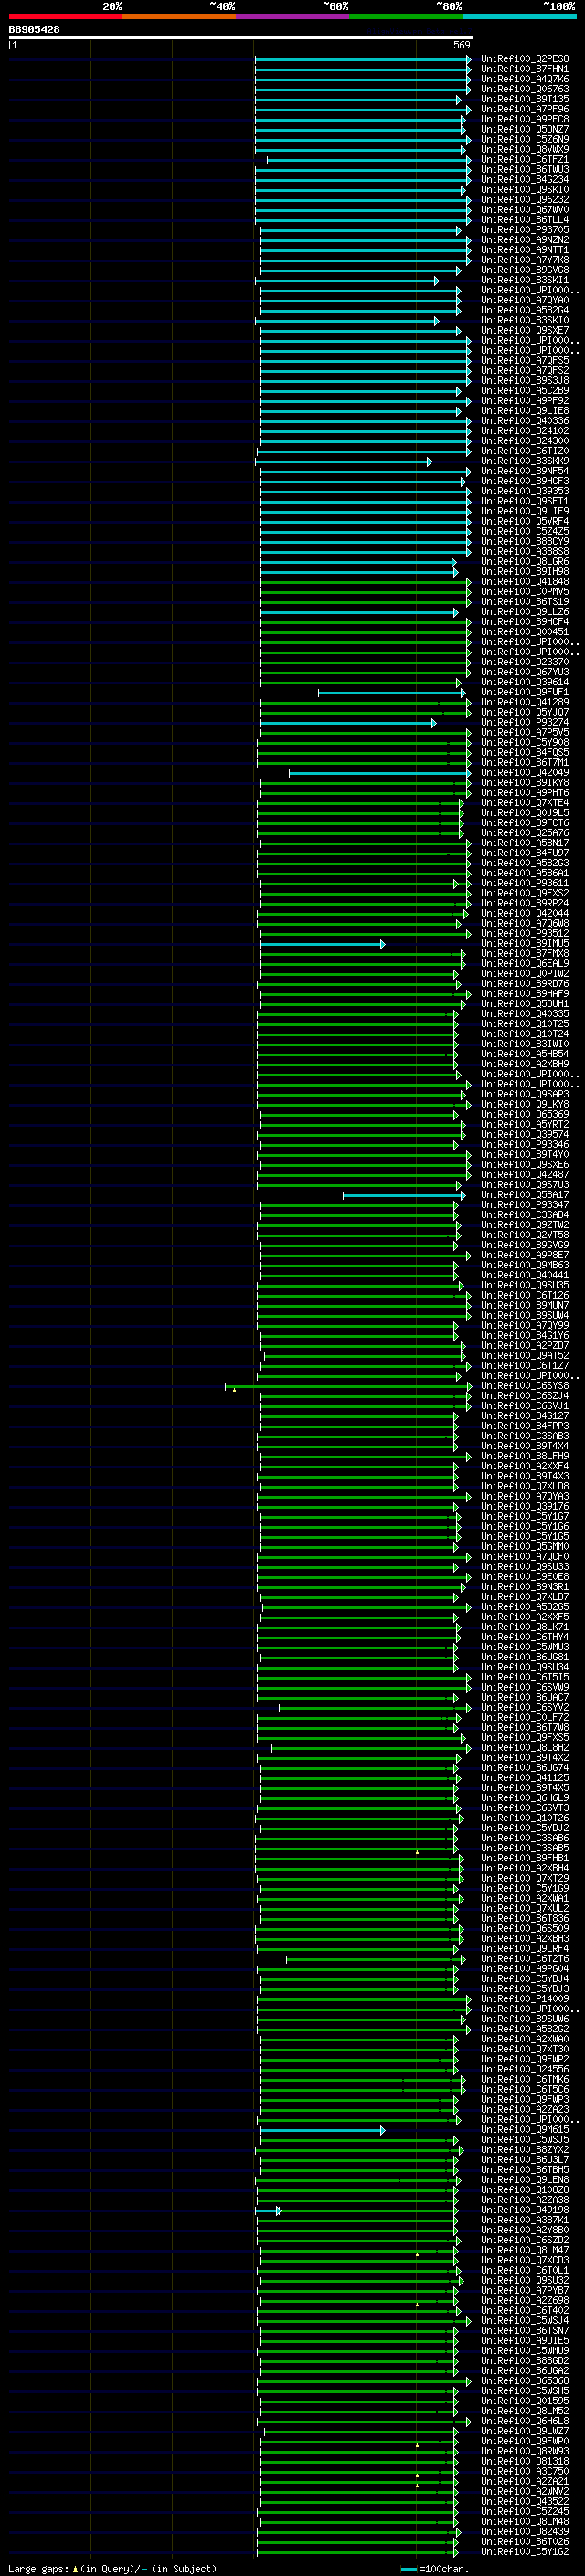Select the UniRef100_B9MUN7 label
Viewport: 585px width, 2576px height.
pos(525,1305)
